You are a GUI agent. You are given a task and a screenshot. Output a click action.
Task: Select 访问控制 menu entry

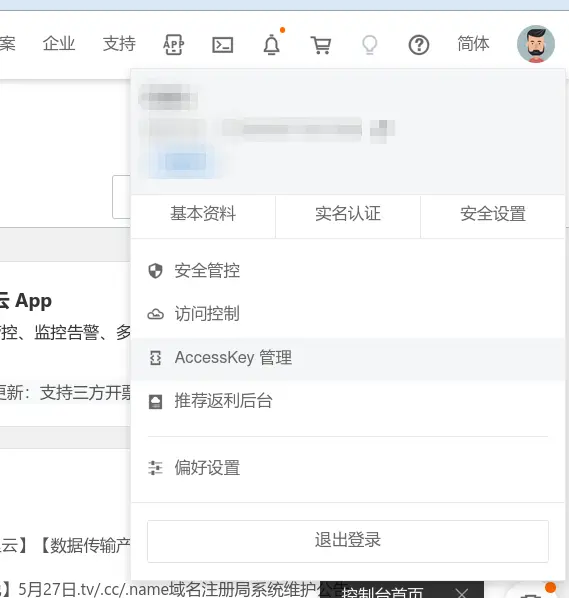tap(348, 314)
